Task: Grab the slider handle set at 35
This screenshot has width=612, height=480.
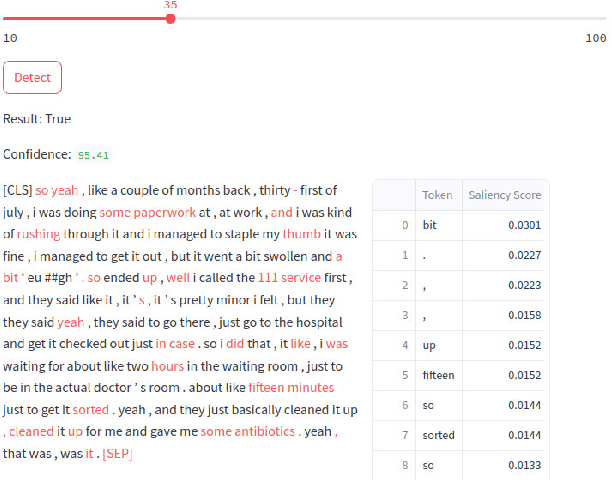Action: click(170, 18)
